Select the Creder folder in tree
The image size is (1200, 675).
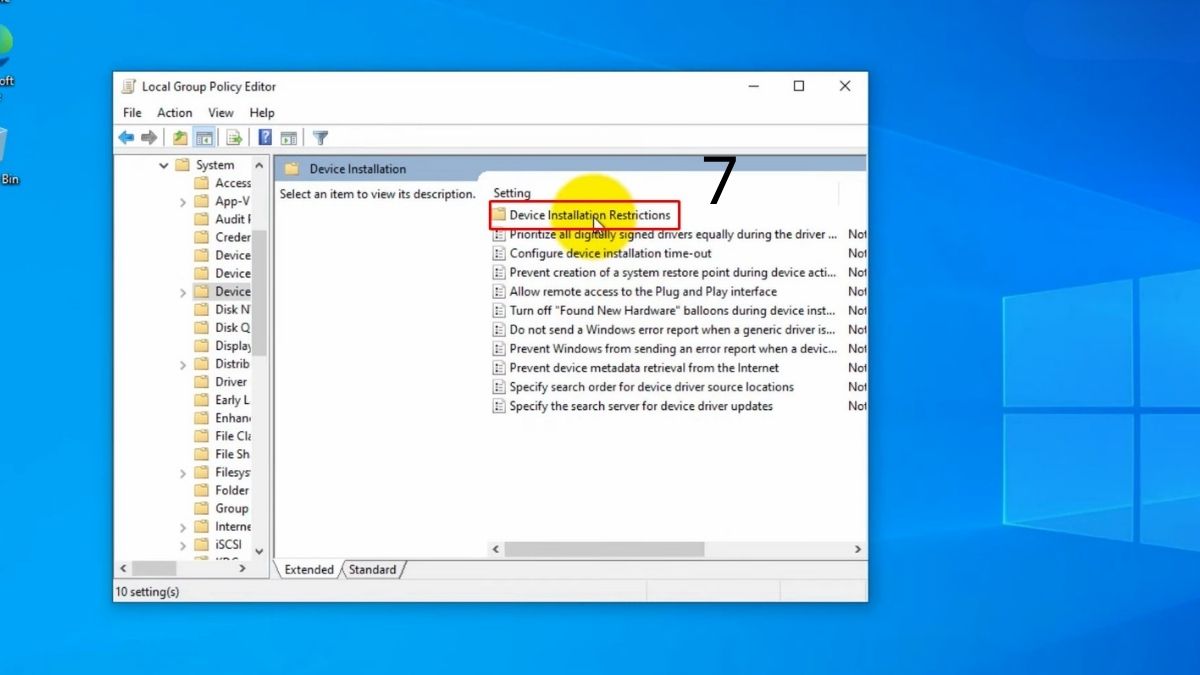coord(233,237)
